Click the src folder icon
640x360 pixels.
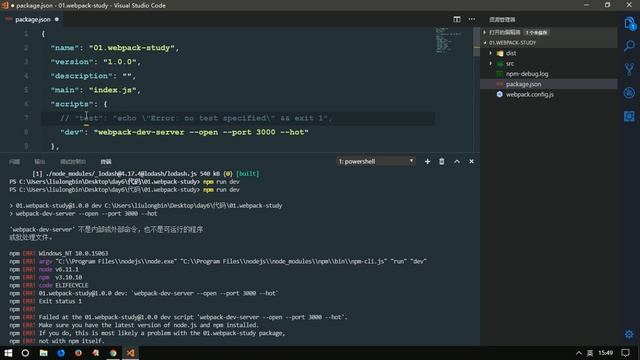(500, 64)
